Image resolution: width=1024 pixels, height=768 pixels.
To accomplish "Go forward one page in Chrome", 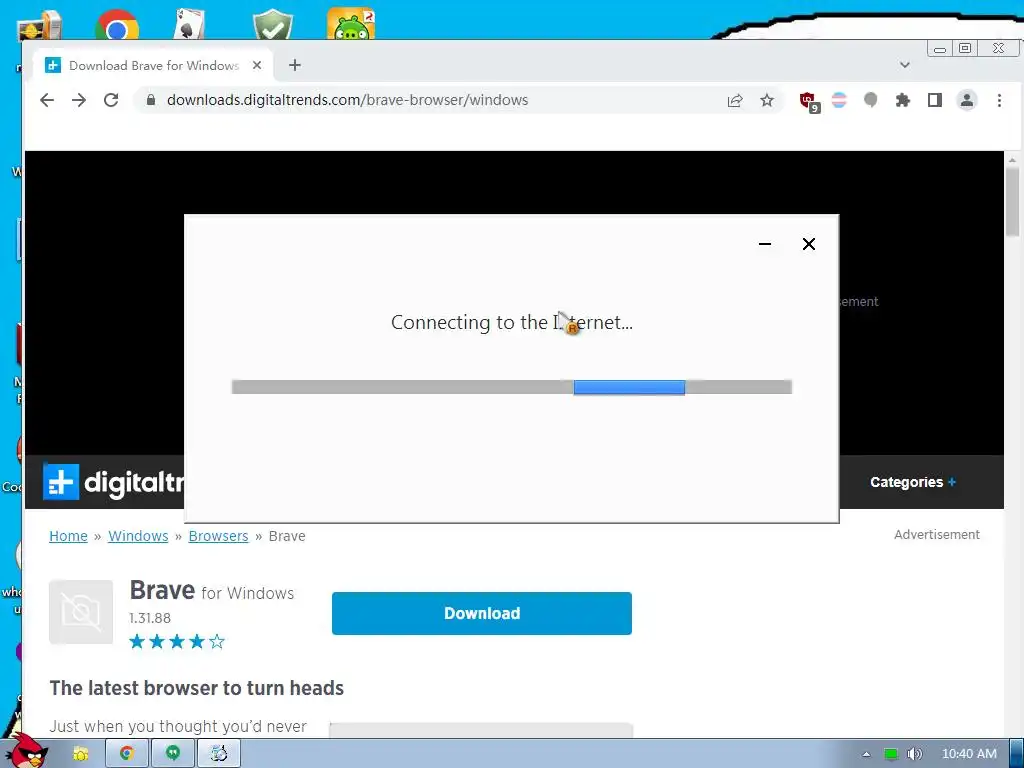I will (79, 100).
